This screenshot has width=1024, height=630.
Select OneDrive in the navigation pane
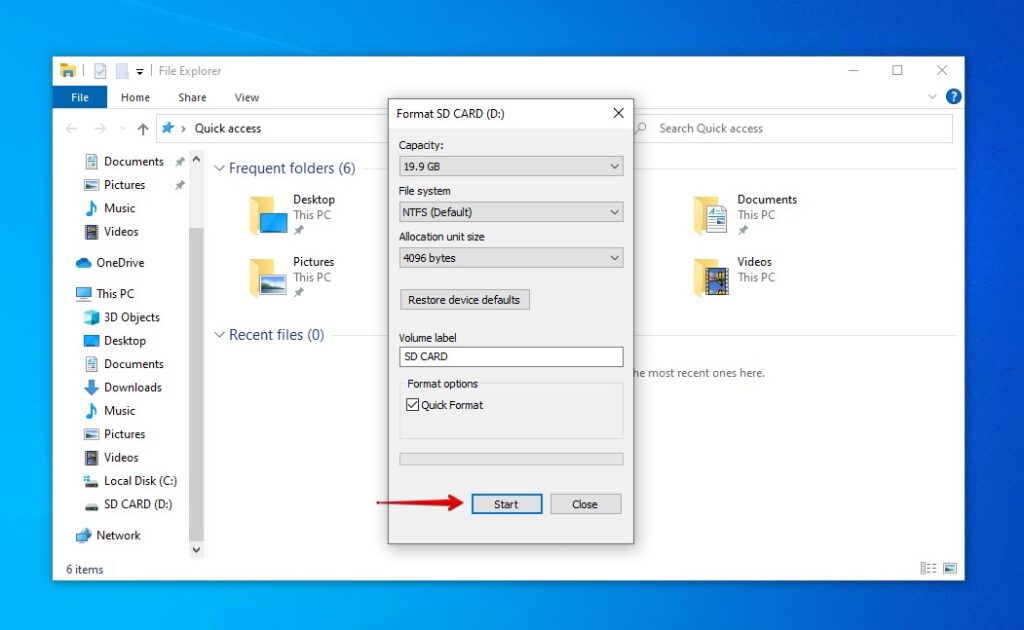[x=117, y=262]
